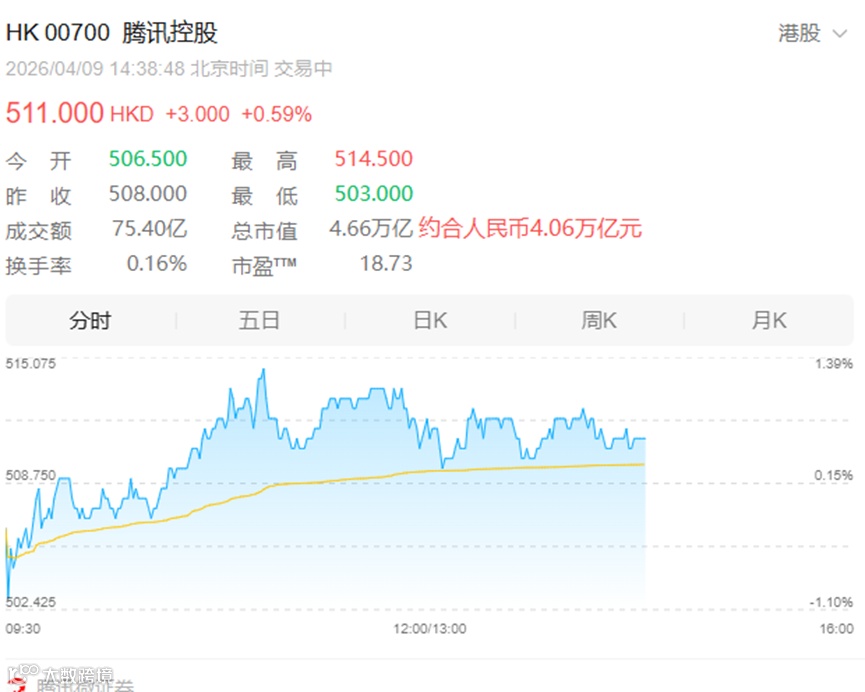Click the turnover value 75.40亿
The image size is (865, 692).
pyautogui.click(x=149, y=228)
